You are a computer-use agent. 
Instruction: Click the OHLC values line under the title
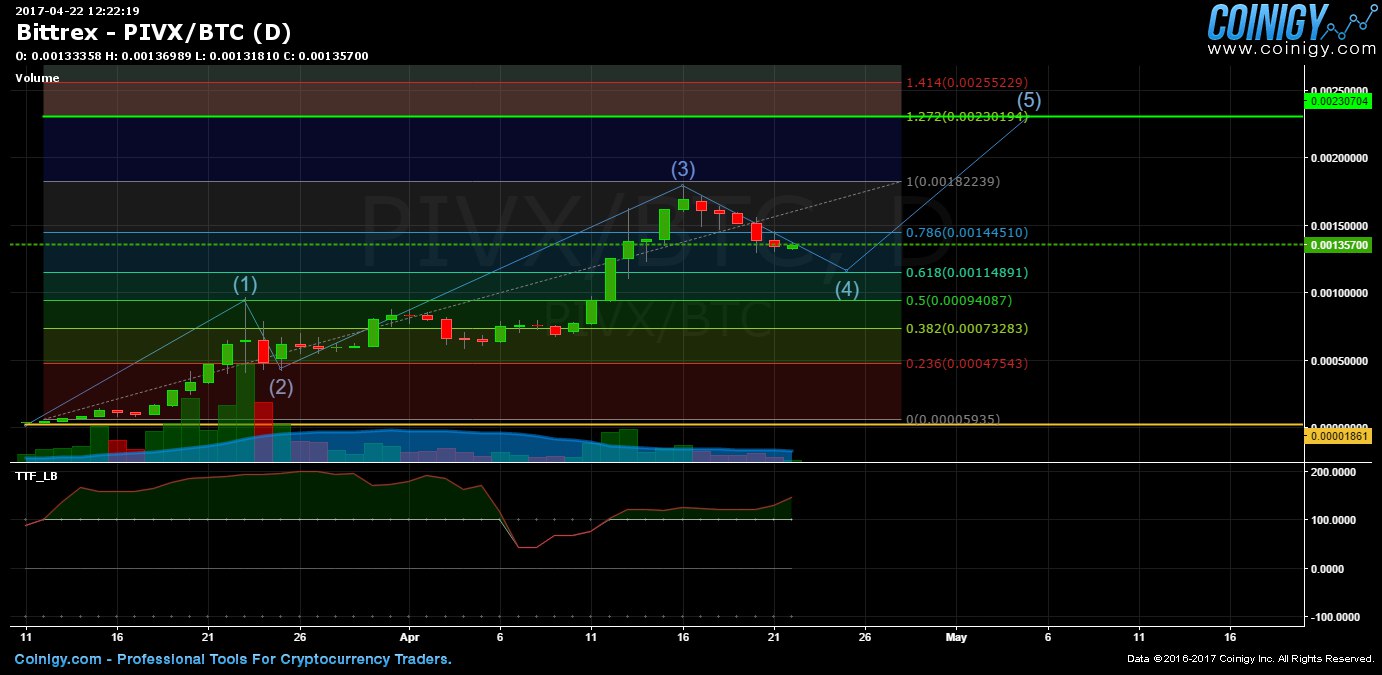(192, 56)
